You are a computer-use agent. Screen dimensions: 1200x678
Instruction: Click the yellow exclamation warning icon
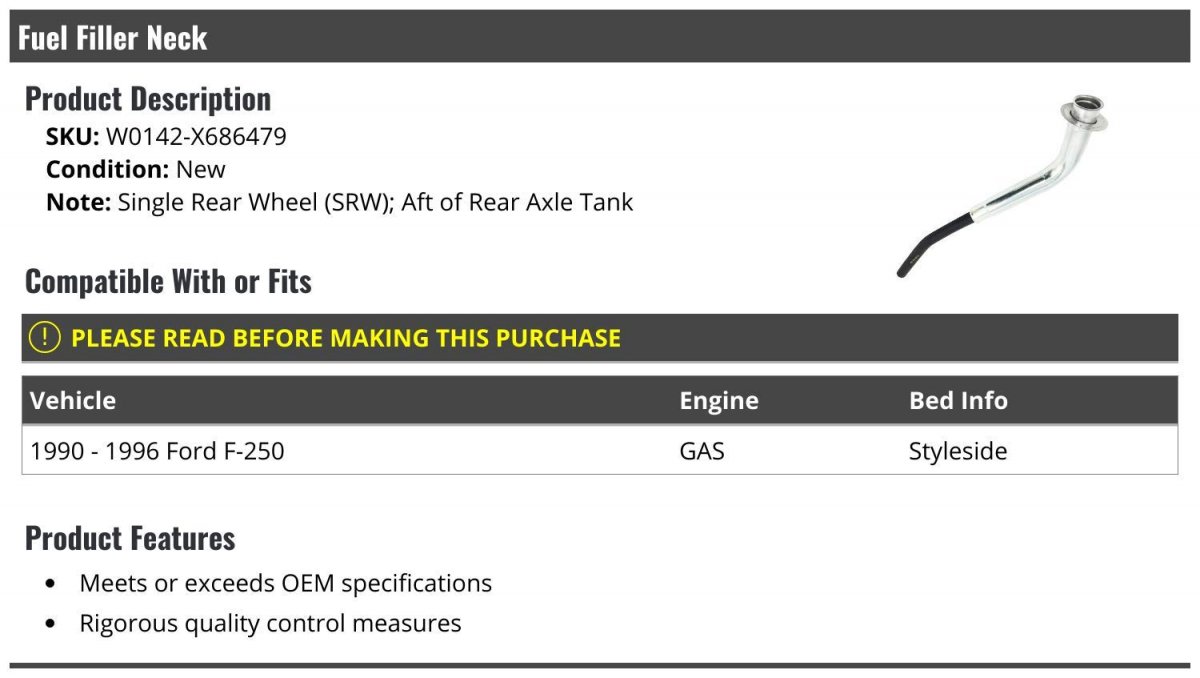pyautogui.click(x=45, y=338)
